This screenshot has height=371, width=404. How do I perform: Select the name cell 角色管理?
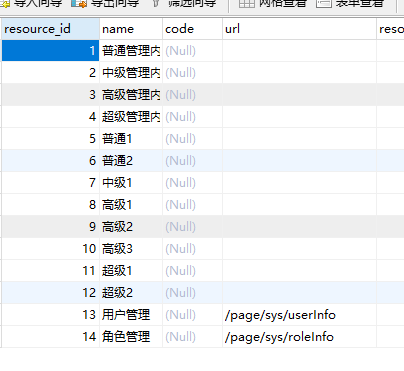pos(131,337)
